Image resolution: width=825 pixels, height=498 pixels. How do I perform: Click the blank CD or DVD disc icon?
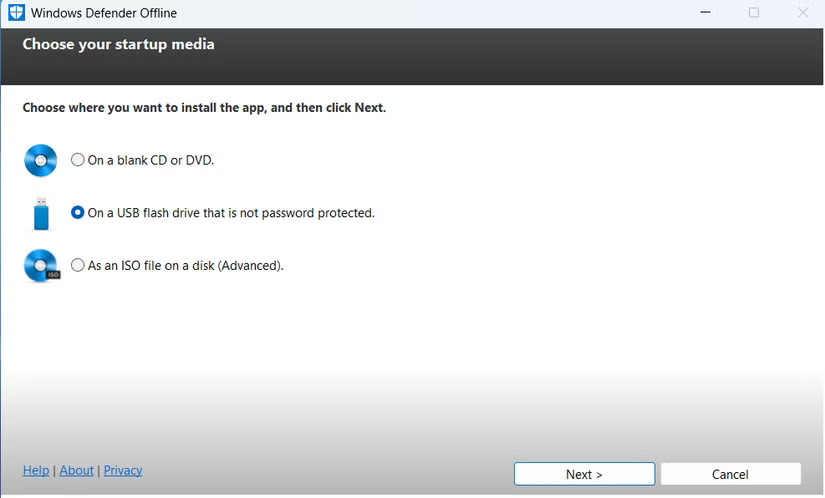41,160
